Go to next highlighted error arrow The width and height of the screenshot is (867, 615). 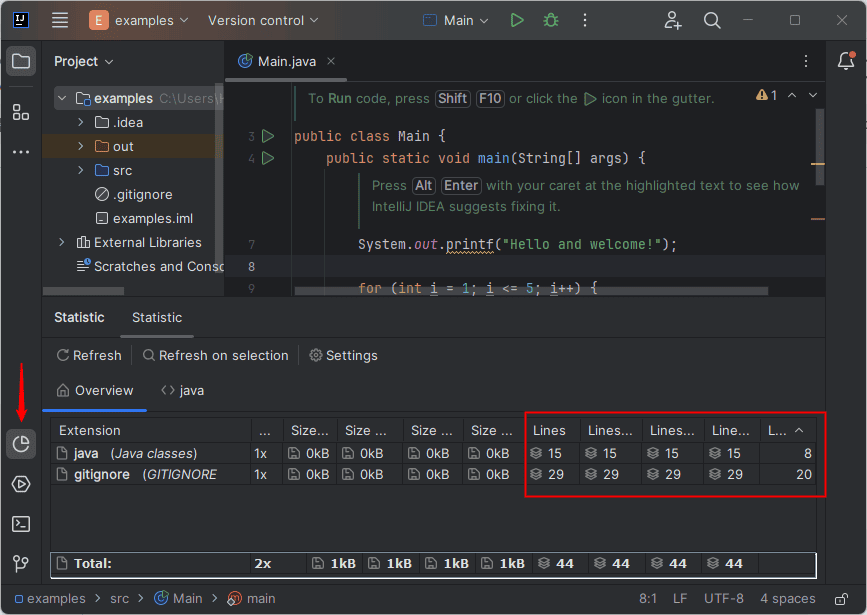coord(813,95)
